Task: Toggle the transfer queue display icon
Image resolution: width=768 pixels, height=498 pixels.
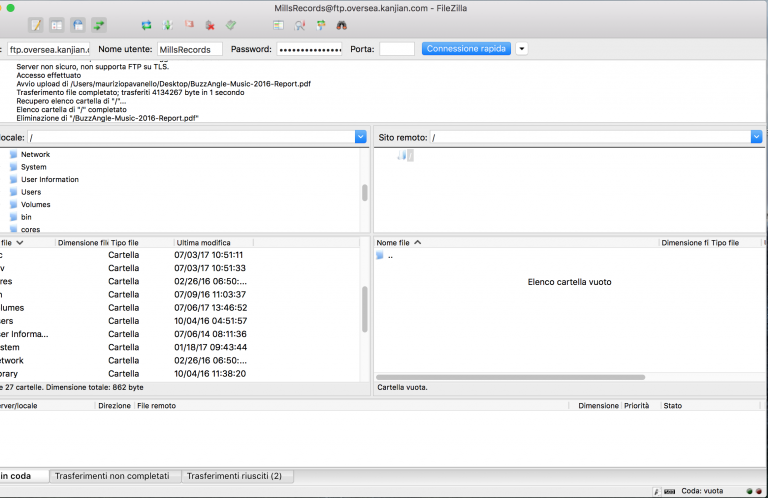Action: [x=99, y=25]
